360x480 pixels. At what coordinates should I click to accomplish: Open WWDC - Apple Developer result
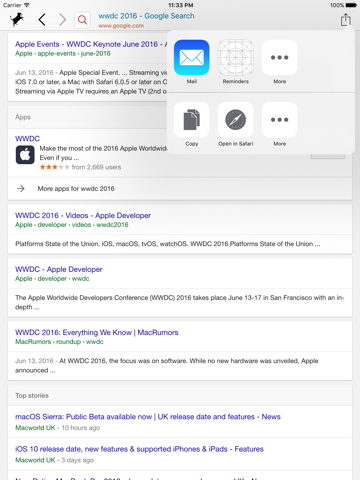[59, 269]
